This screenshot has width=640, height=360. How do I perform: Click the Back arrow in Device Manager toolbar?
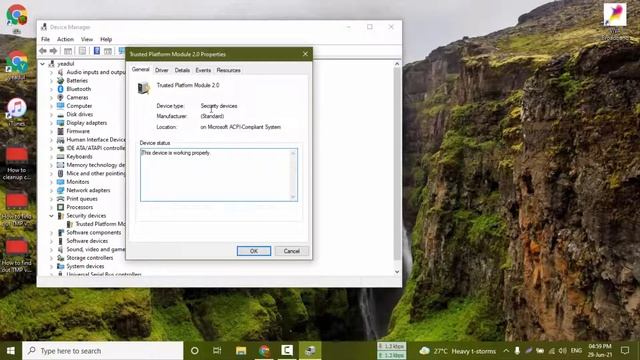pyautogui.click(x=43, y=51)
